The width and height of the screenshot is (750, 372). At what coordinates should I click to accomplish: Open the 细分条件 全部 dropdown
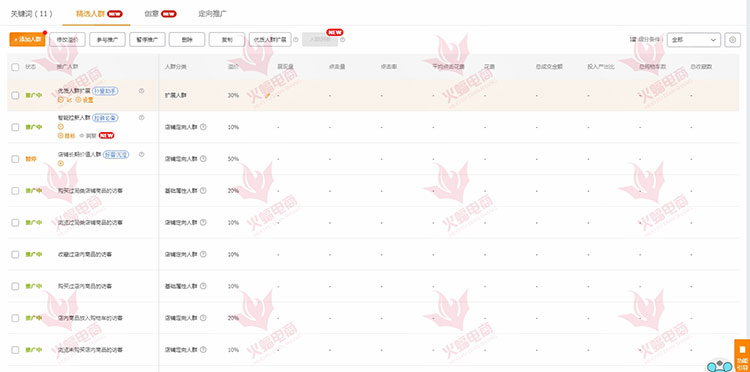(x=694, y=40)
